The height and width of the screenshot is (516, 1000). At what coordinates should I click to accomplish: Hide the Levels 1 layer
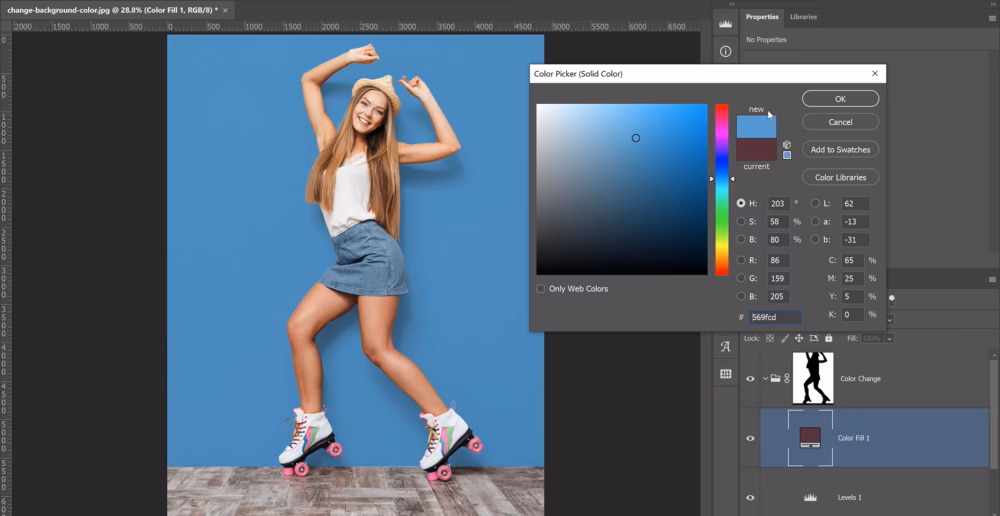click(x=751, y=498)
